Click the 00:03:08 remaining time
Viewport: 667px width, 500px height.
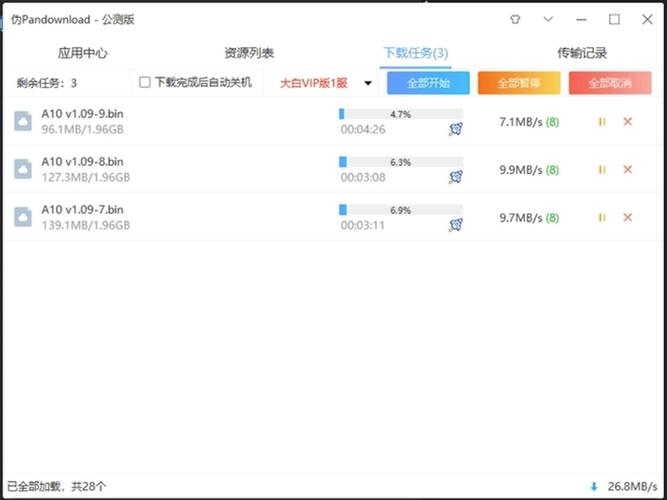[x=363, y=177]
